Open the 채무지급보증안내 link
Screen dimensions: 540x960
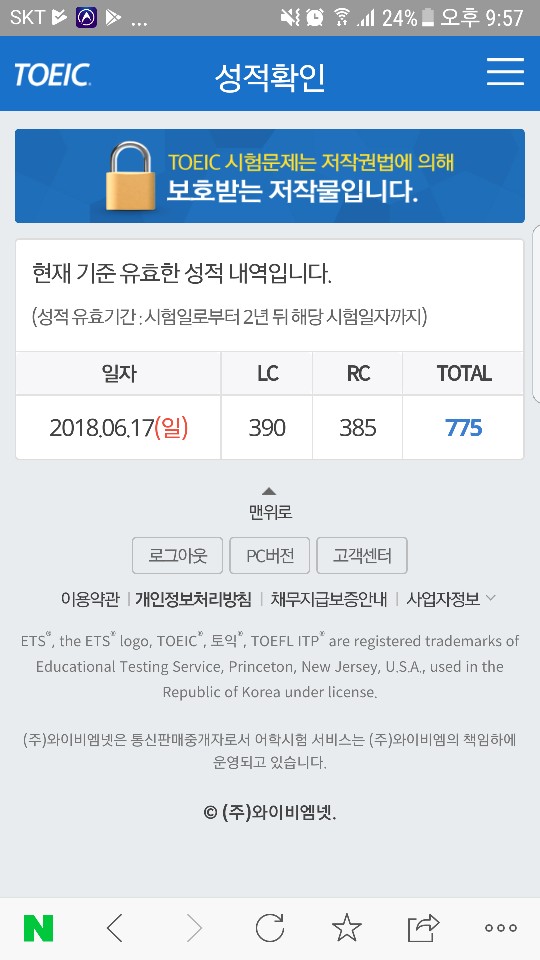pyautogui.click(x=329, y=599)
